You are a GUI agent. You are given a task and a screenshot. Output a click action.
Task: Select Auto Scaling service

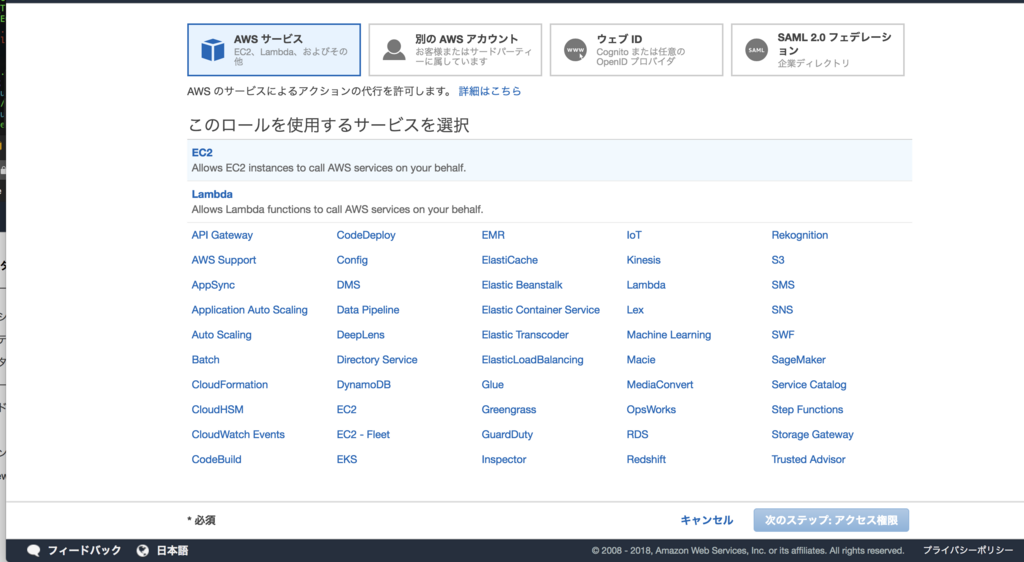point(221,335)
